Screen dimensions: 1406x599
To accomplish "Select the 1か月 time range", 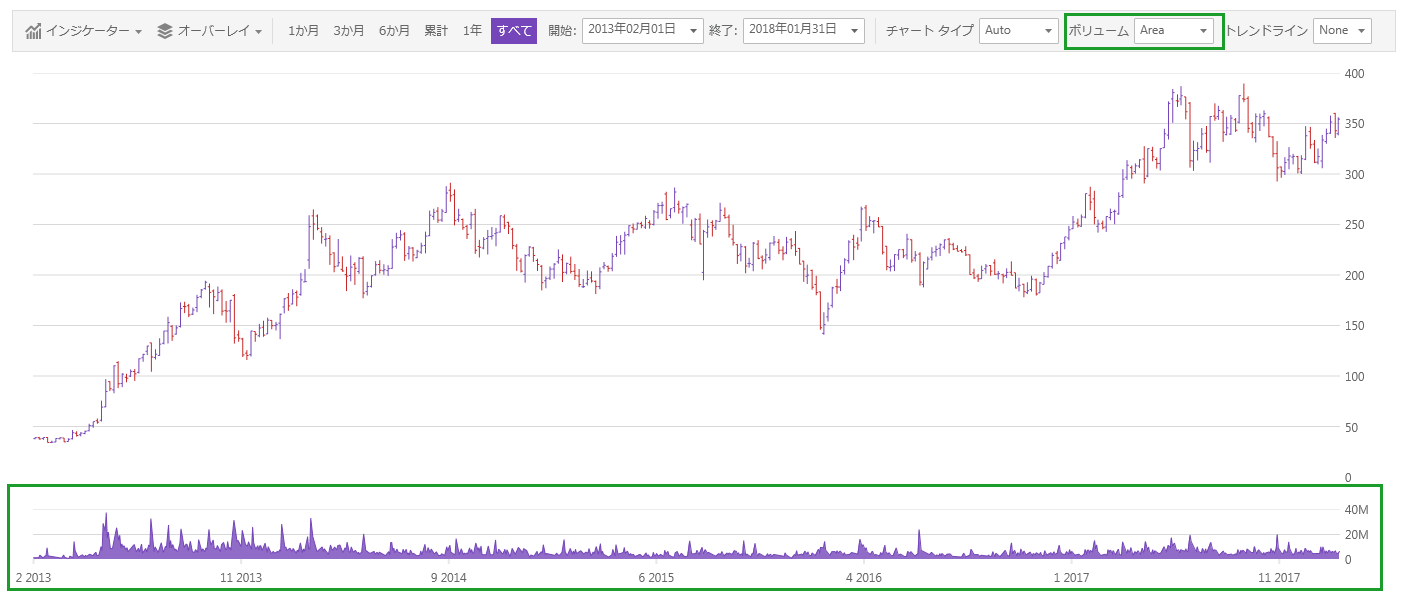I will [303, 30].
